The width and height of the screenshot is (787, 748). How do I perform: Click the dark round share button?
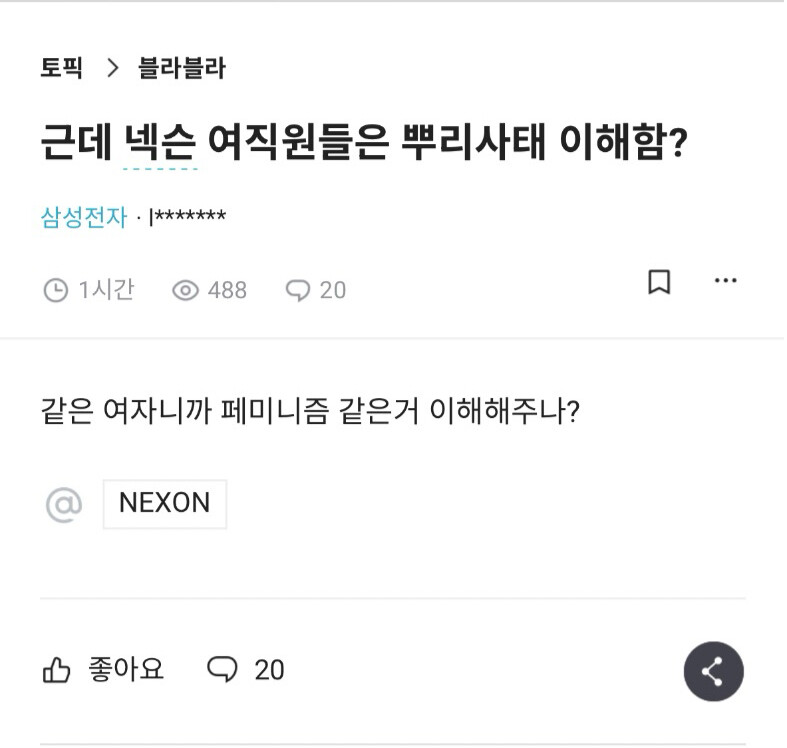[713, 671]
